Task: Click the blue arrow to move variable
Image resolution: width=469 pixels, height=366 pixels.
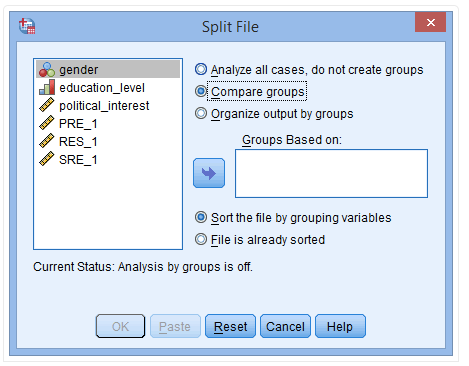Action: click(x=209, y=173)
